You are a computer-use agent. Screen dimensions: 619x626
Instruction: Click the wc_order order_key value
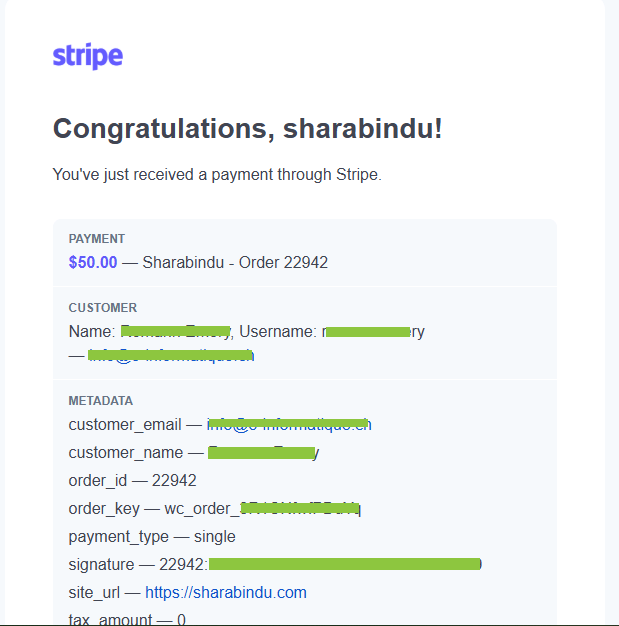pyautogui.click(x=263, y=509)
